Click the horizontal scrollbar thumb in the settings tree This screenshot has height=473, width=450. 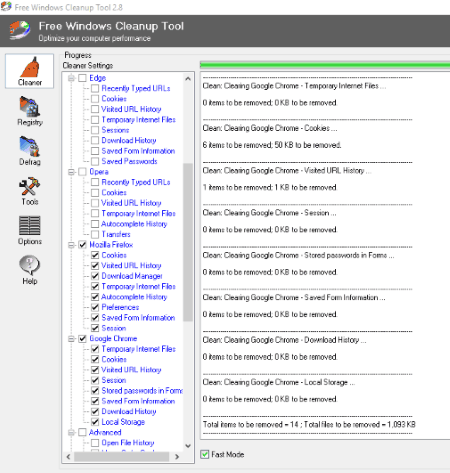click(x=121, y=457)
